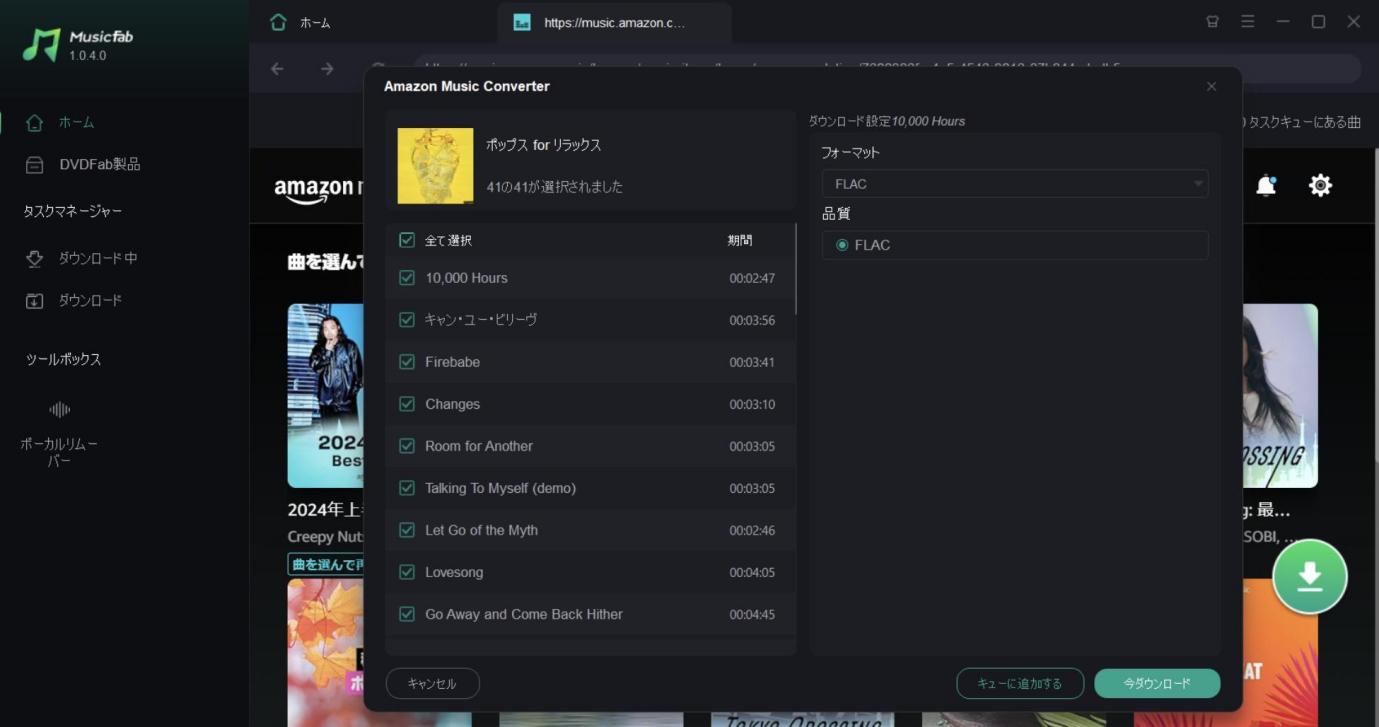Viewport: 1379px width, 727px height.
Task: Click the 今ダウンロード button
Action: coord(1157,684)
